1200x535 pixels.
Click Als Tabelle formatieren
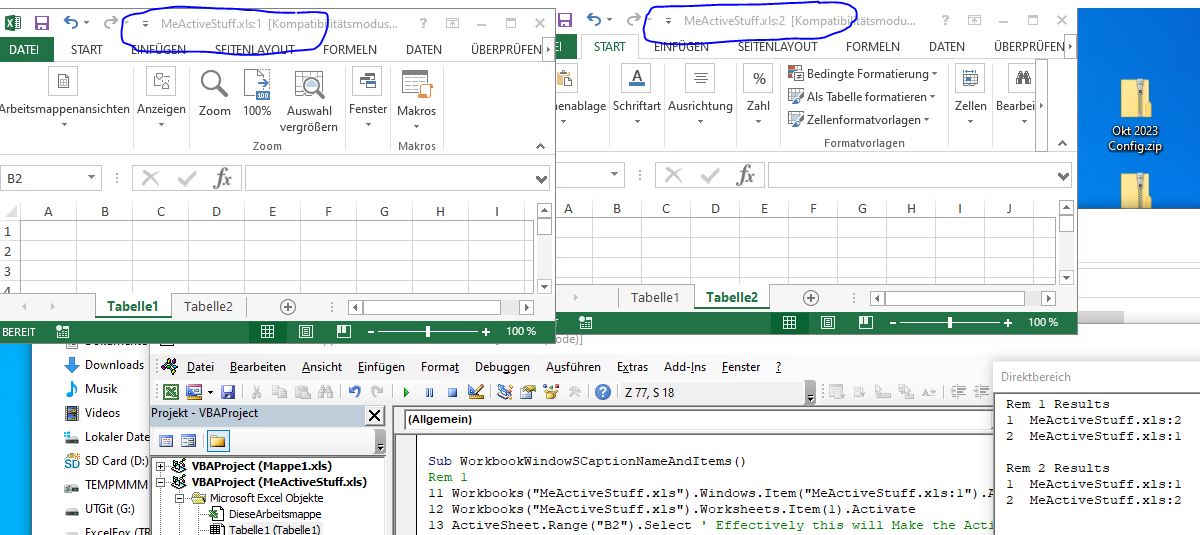click(863, 97)
